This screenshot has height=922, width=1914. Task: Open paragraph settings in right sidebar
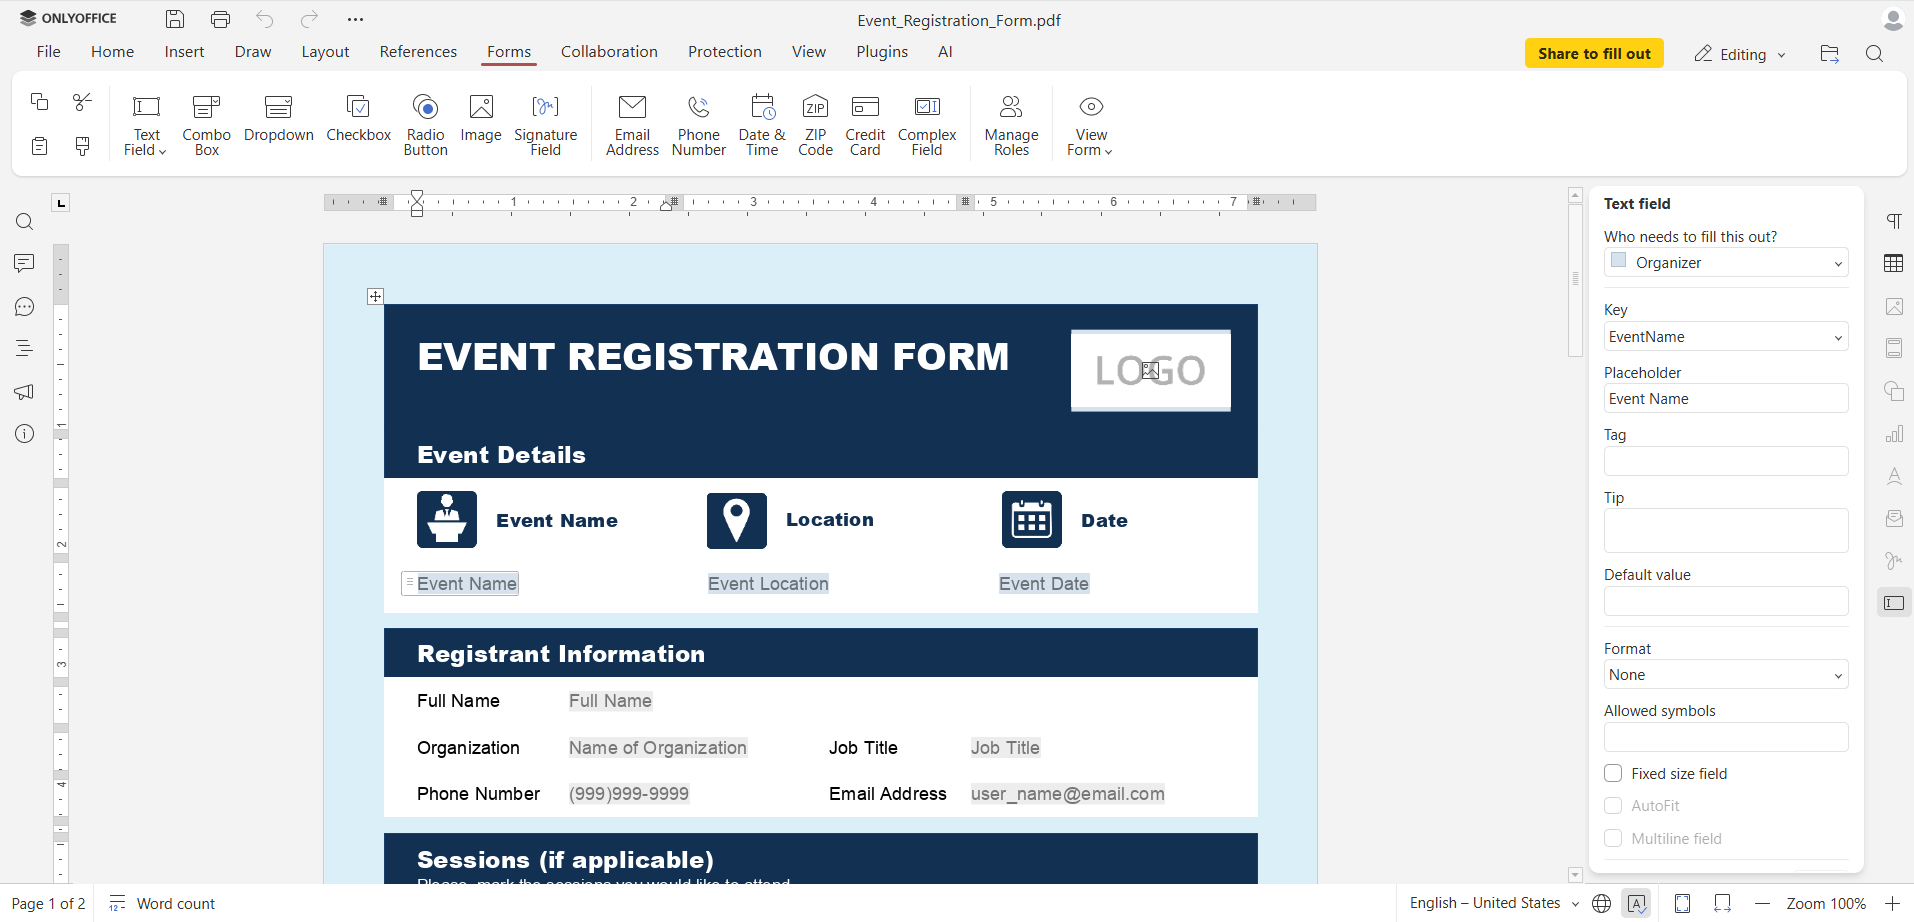[x=1894, y=221]
